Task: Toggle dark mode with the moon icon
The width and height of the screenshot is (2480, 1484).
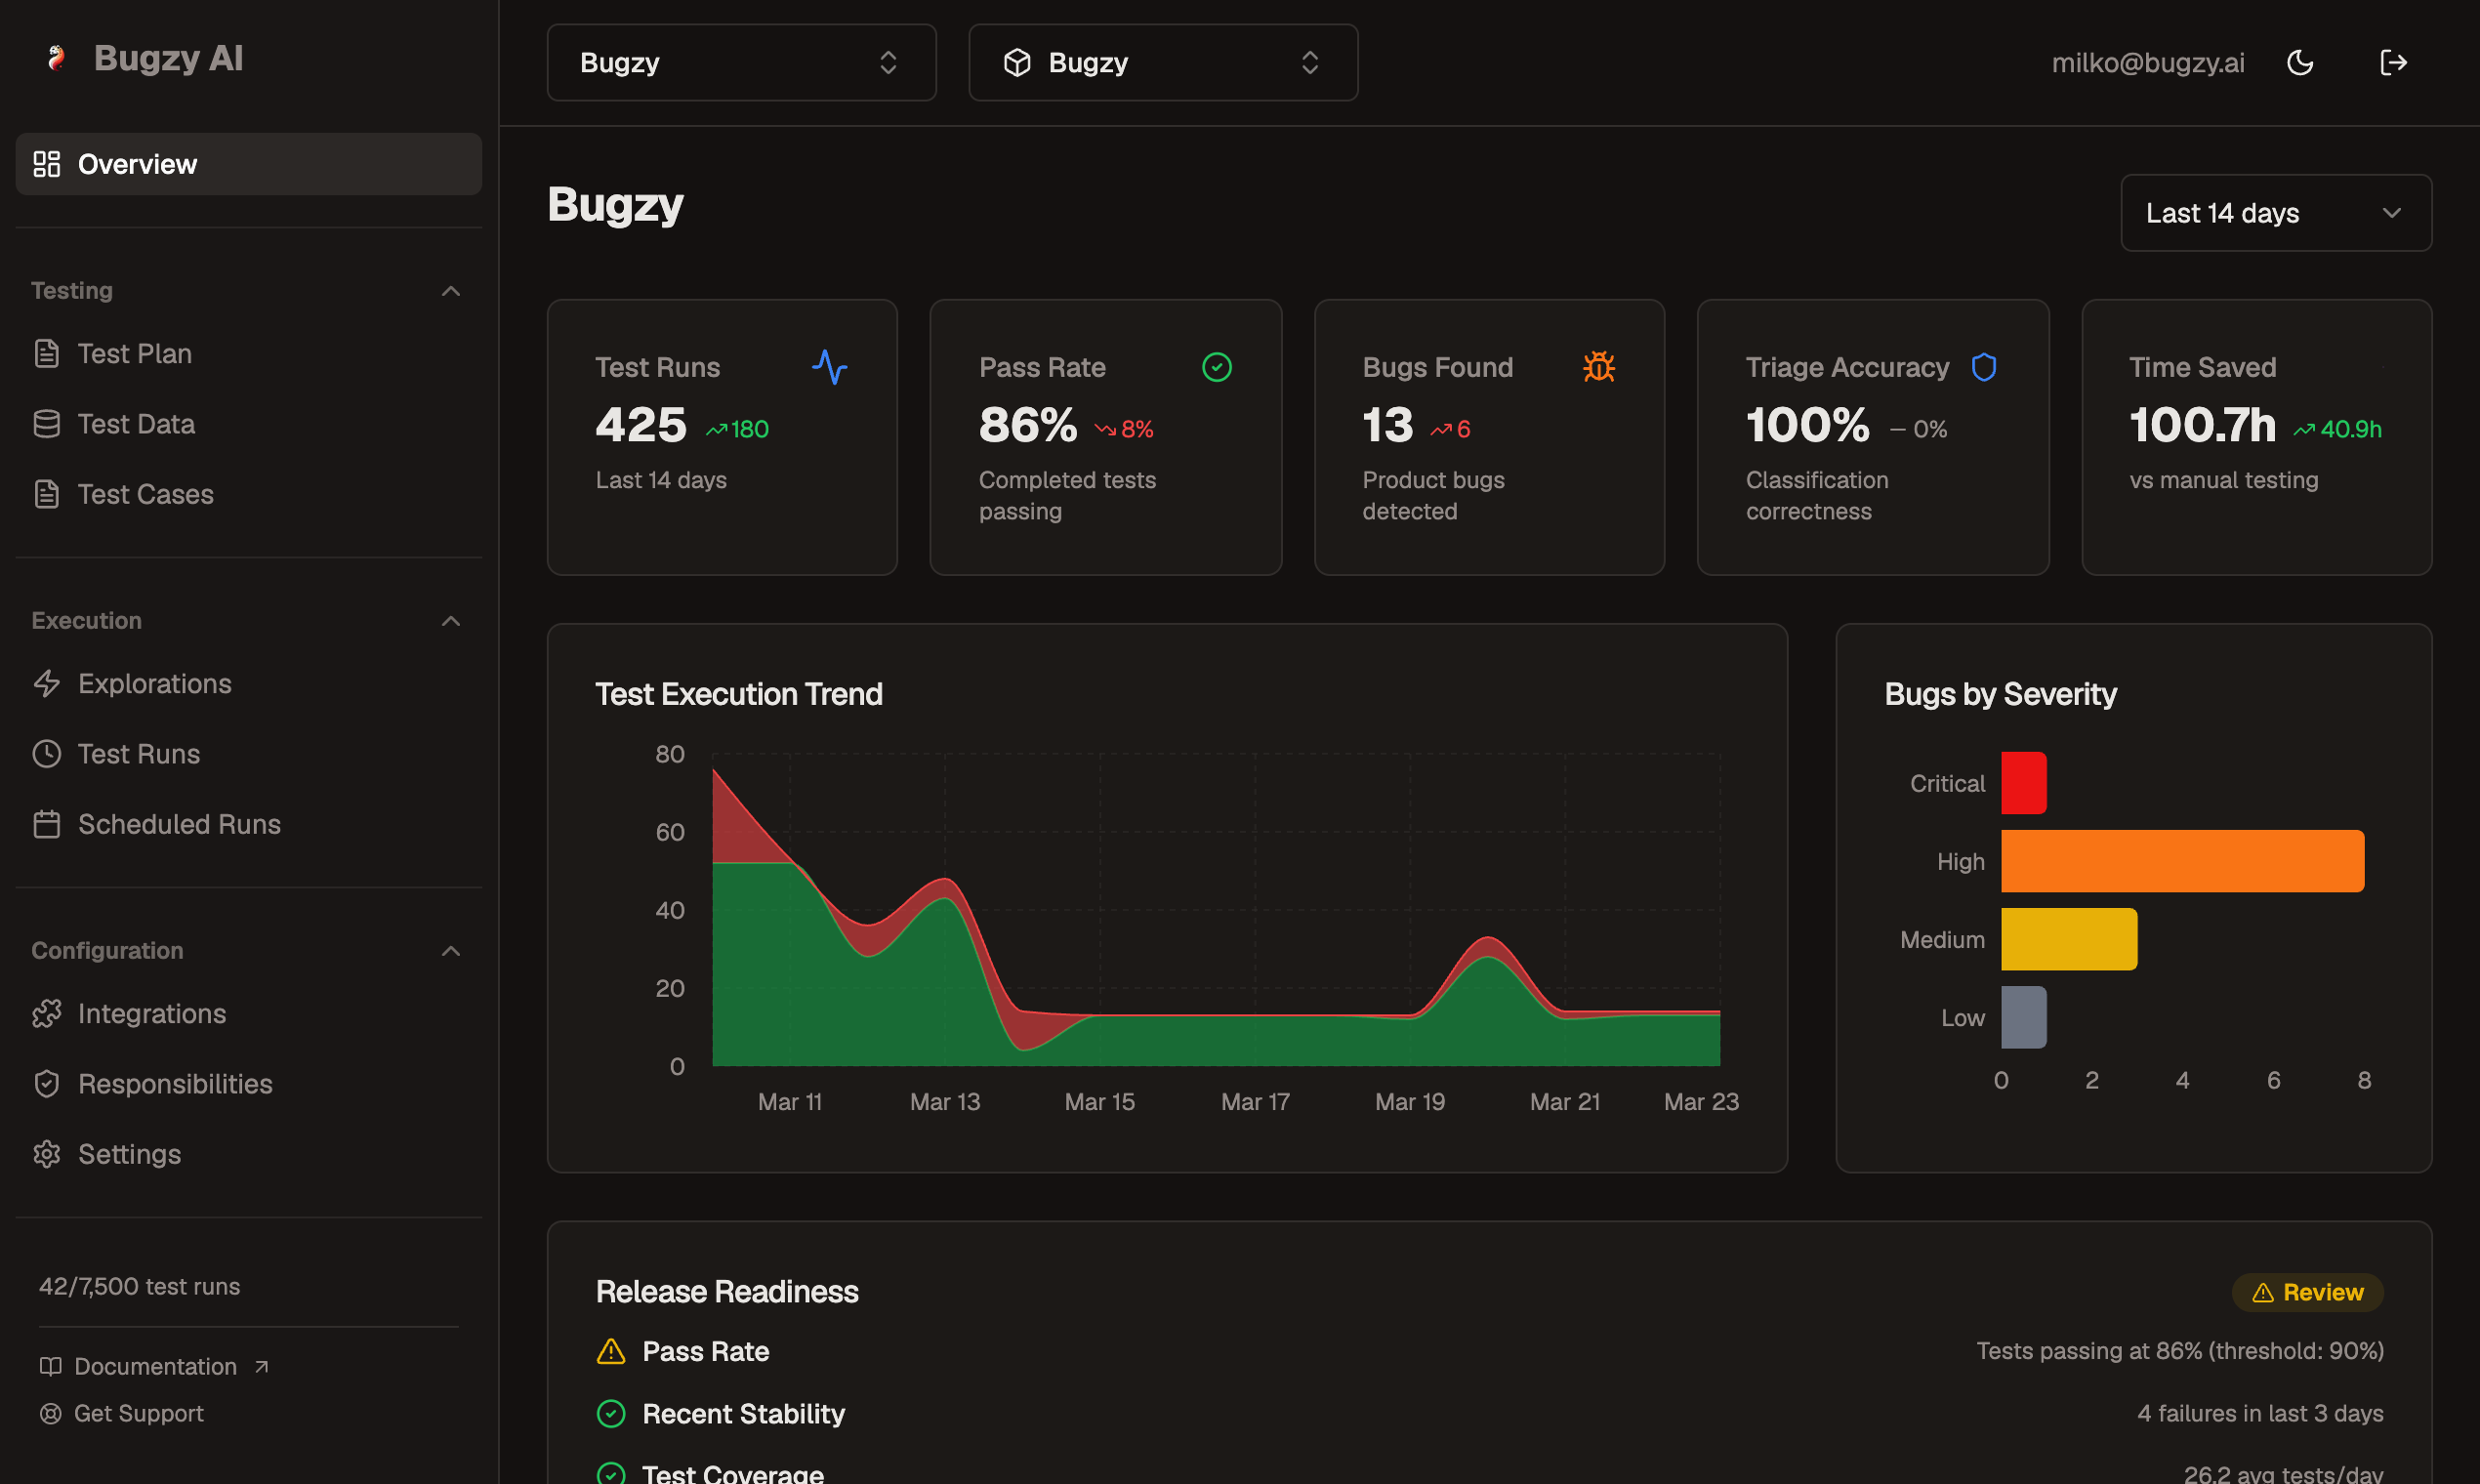Action: [x=2300, y=62]
